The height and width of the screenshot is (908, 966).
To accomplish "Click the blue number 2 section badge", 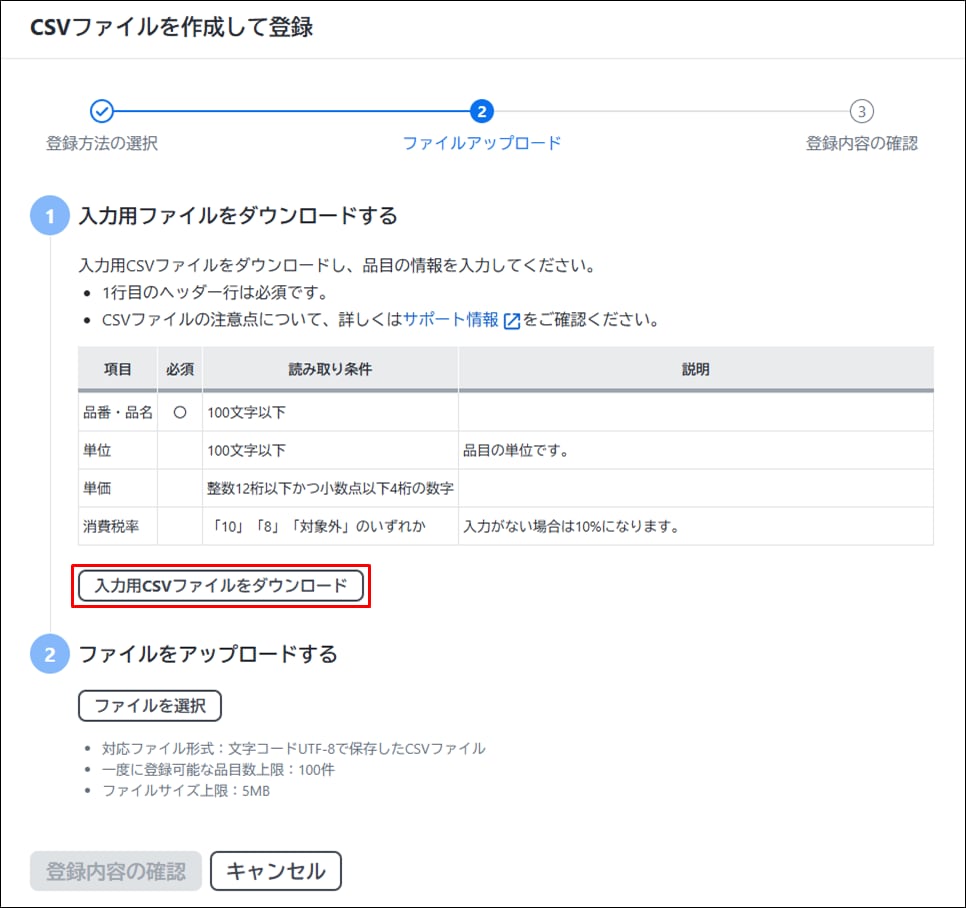I will [x=50, y=655].
